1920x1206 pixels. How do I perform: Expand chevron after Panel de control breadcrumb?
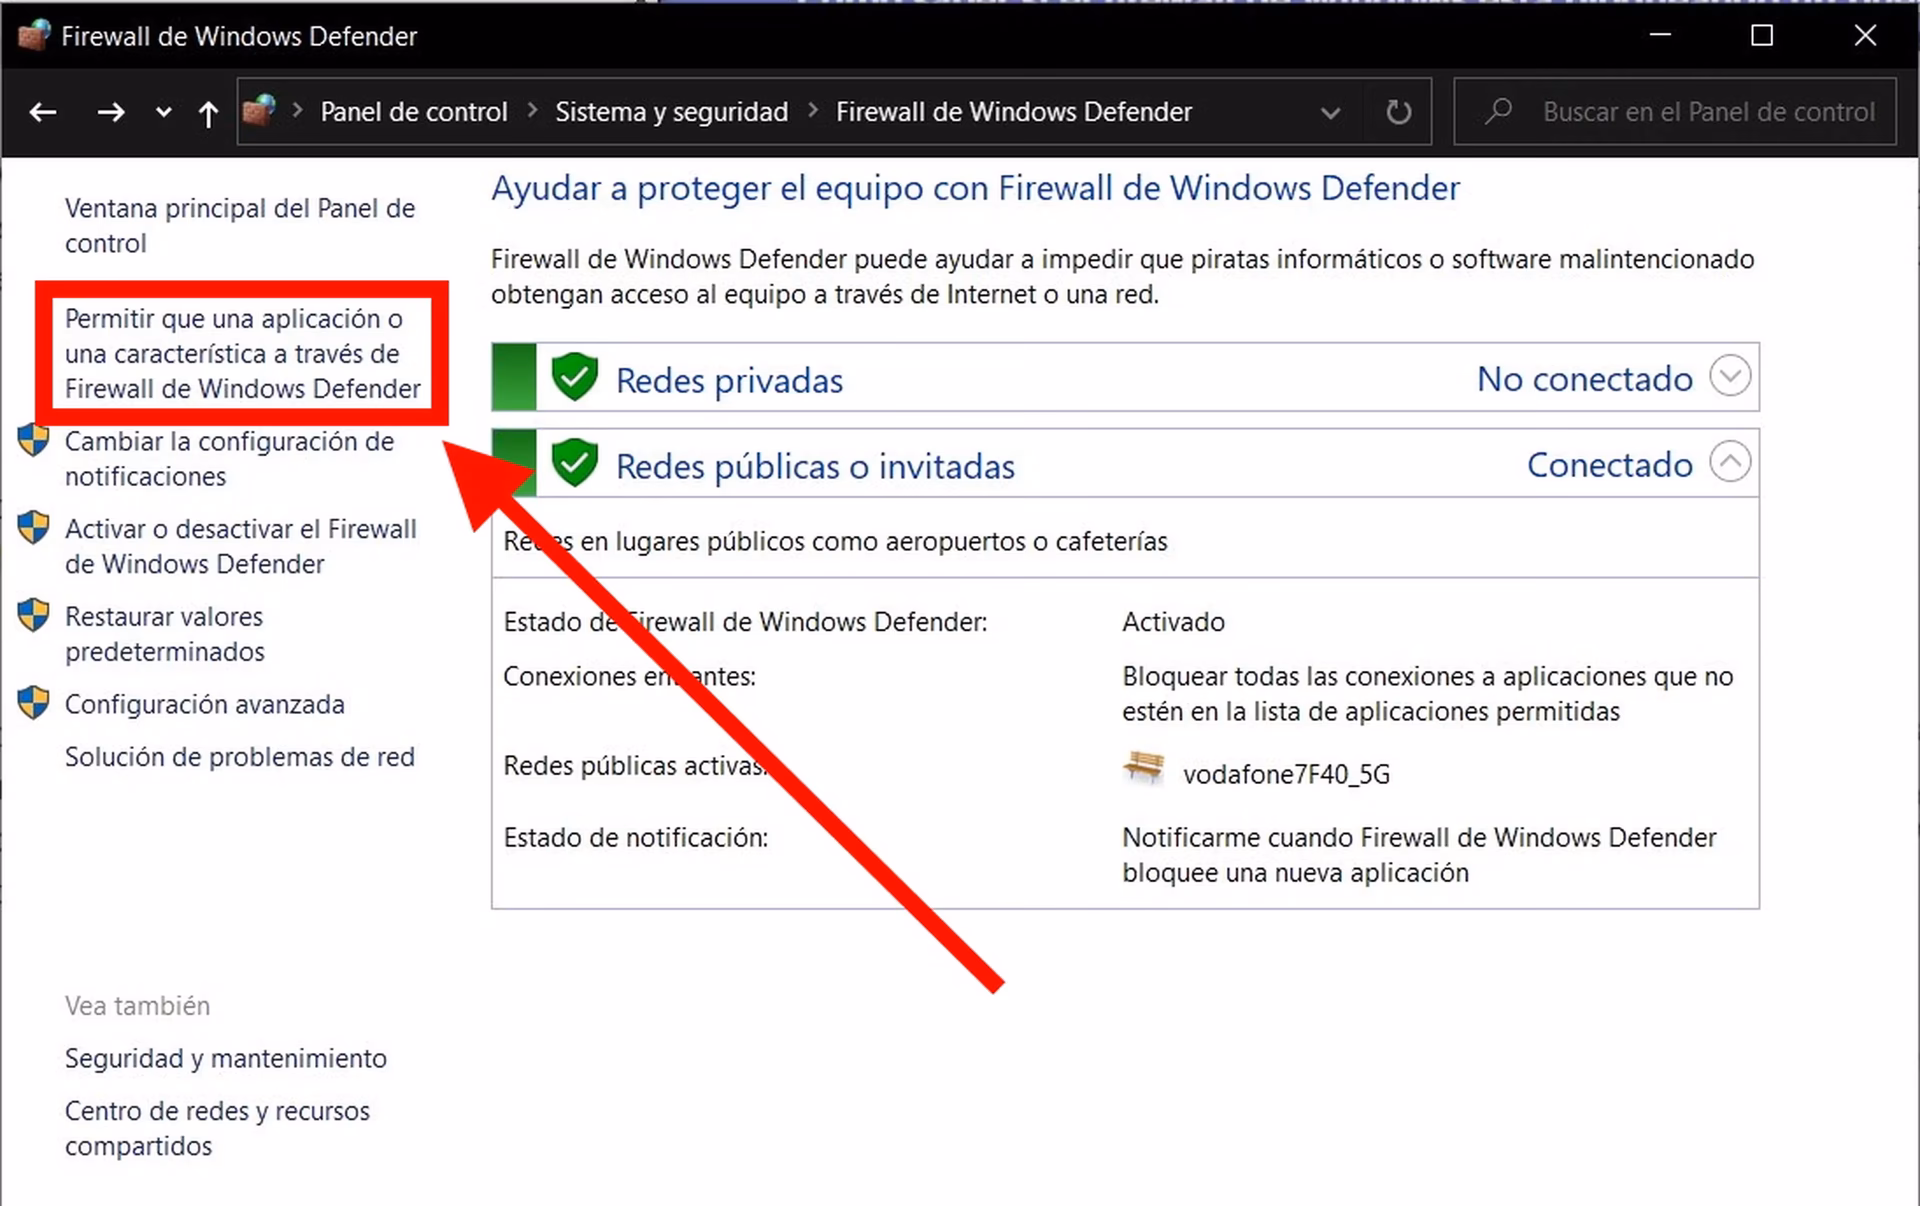pos(532,111)
